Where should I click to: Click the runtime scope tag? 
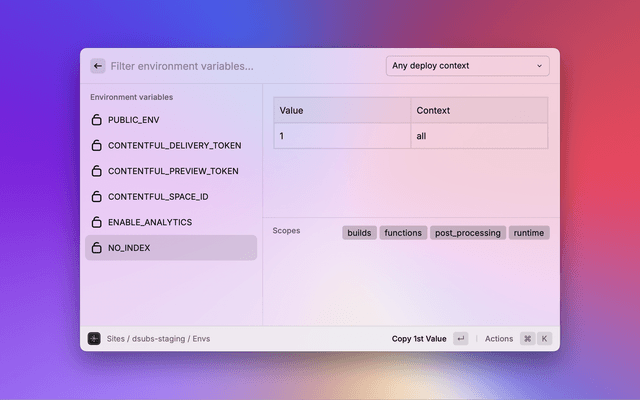529,233
